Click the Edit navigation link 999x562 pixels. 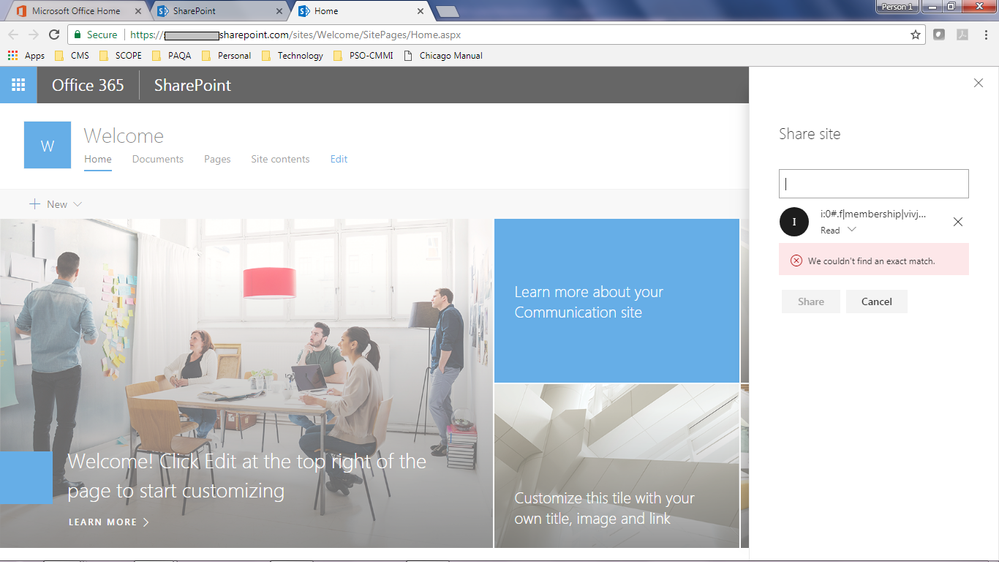pyautogui.click(x=338, y=159)
